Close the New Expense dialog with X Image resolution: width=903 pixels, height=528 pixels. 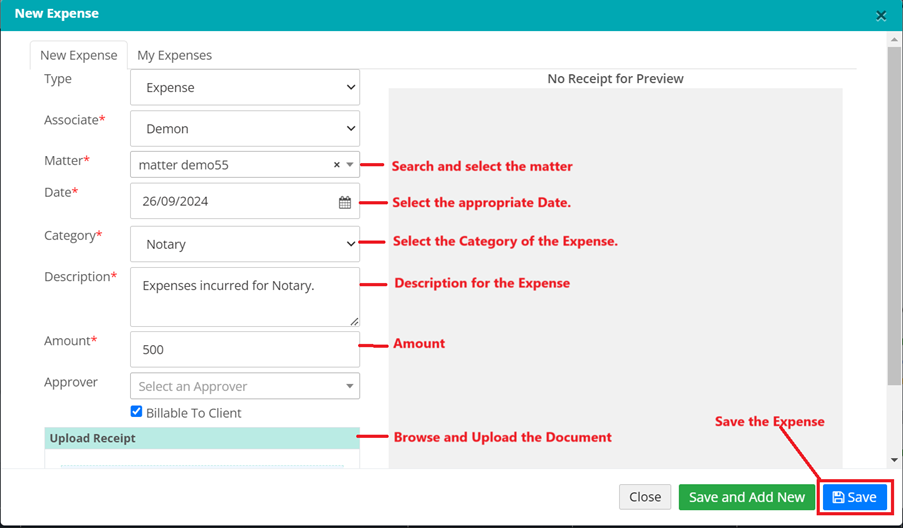880,16
